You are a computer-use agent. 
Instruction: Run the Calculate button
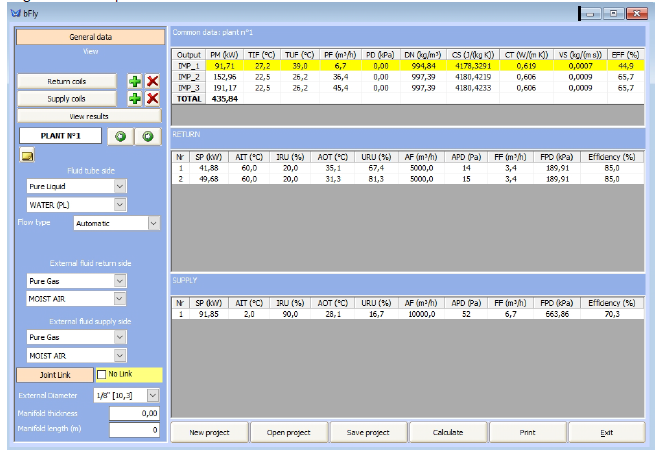pos(448,432)
